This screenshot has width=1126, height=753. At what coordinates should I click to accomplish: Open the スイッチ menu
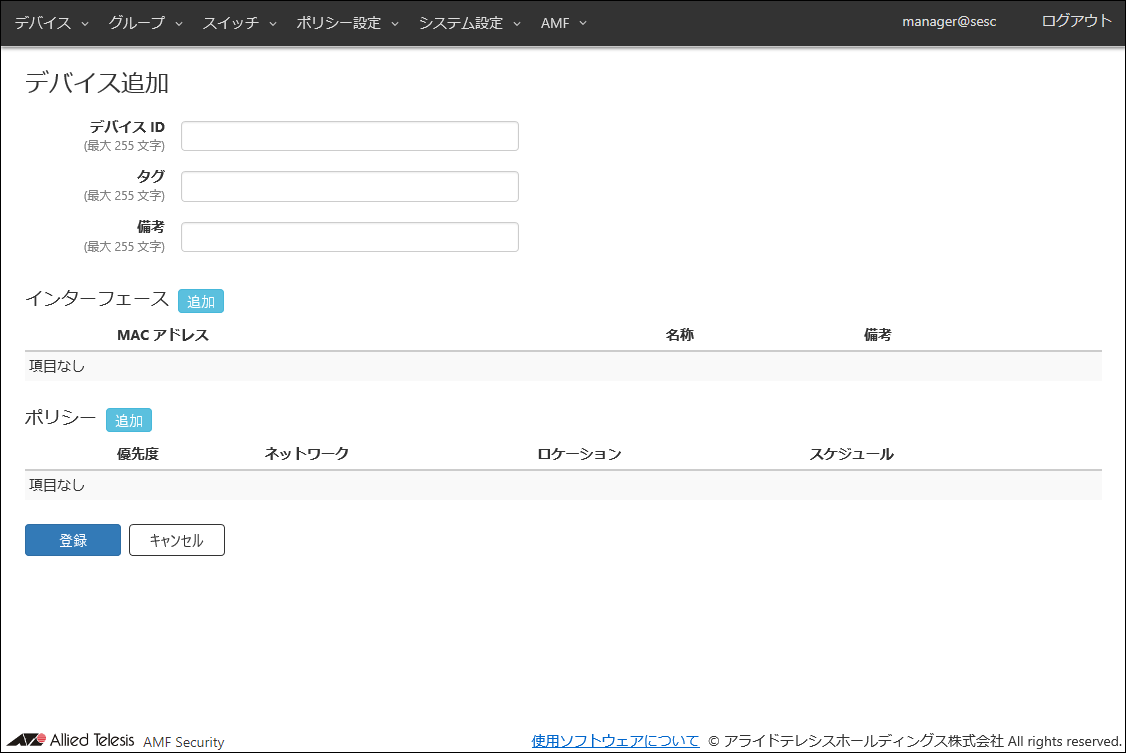(239, 23)
